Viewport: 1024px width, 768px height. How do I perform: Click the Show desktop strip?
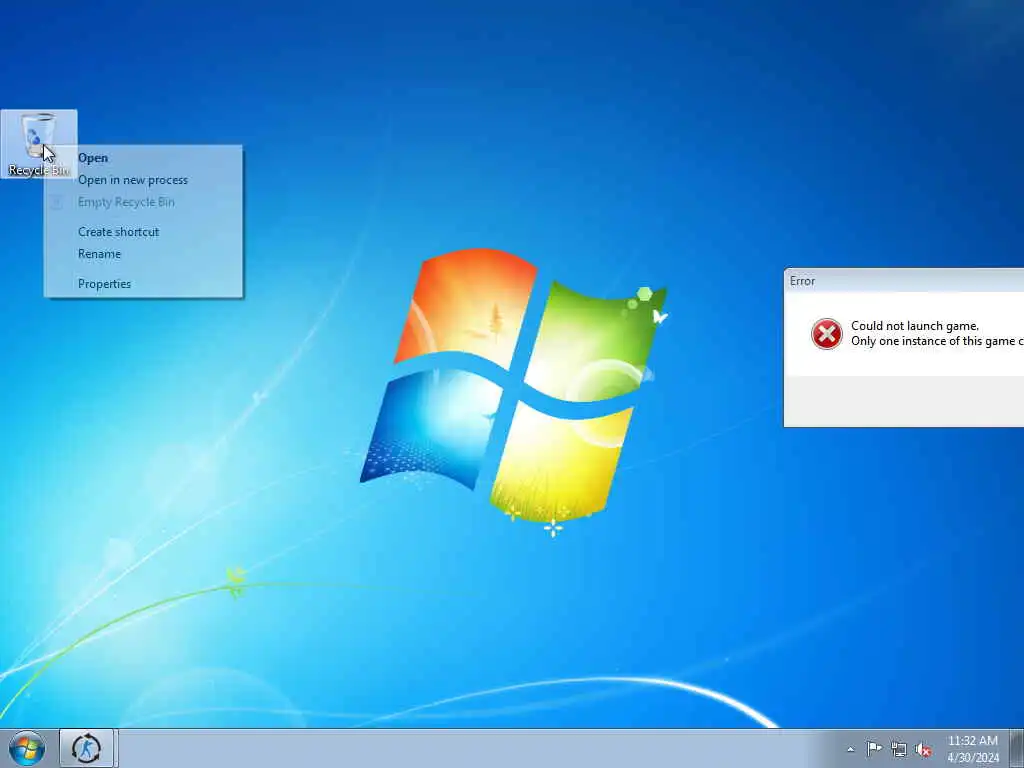tap(1017, 748)
